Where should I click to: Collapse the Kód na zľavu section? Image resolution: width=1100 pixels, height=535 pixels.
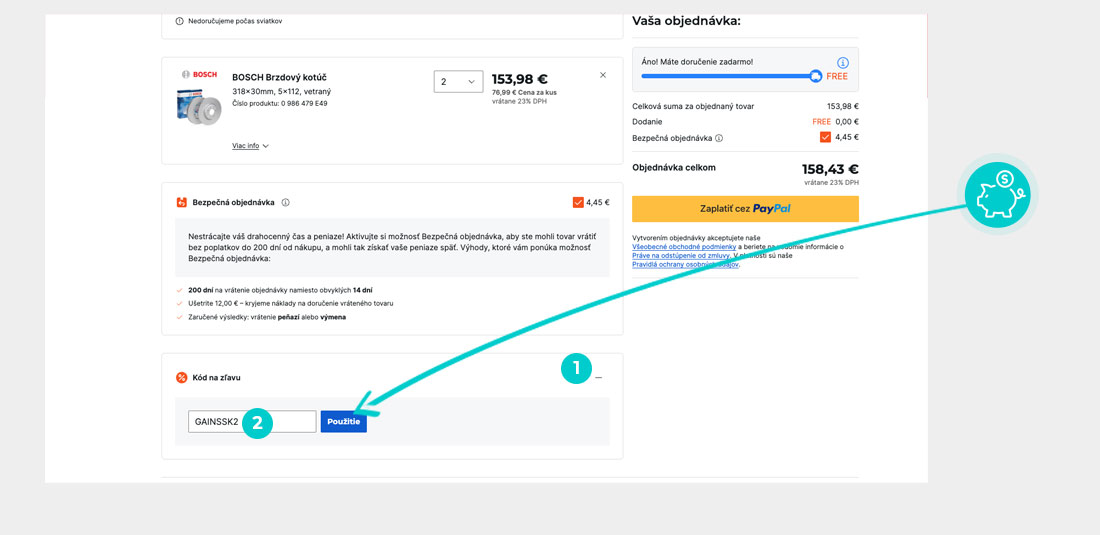click(x=599, y=378)
